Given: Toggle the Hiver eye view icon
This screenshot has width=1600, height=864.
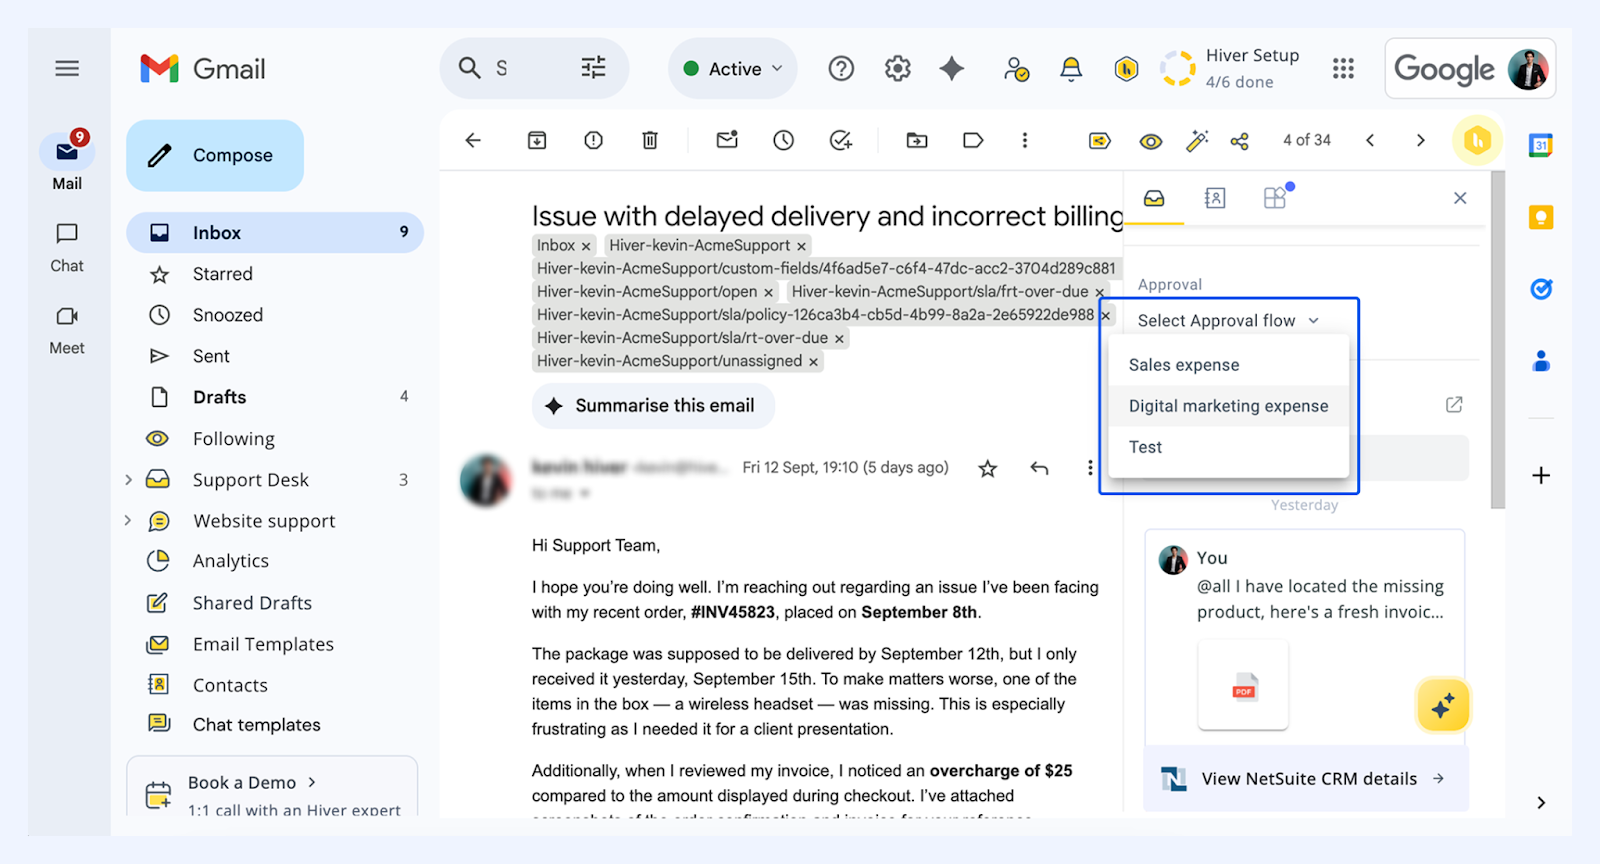Looking at the screenshot, I should tap(1151, 141).
